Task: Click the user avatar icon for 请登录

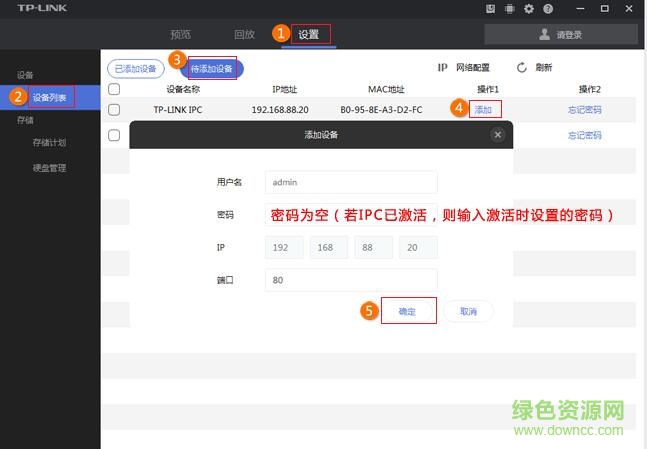Action: pyautogui.click(x=544, y=34)
